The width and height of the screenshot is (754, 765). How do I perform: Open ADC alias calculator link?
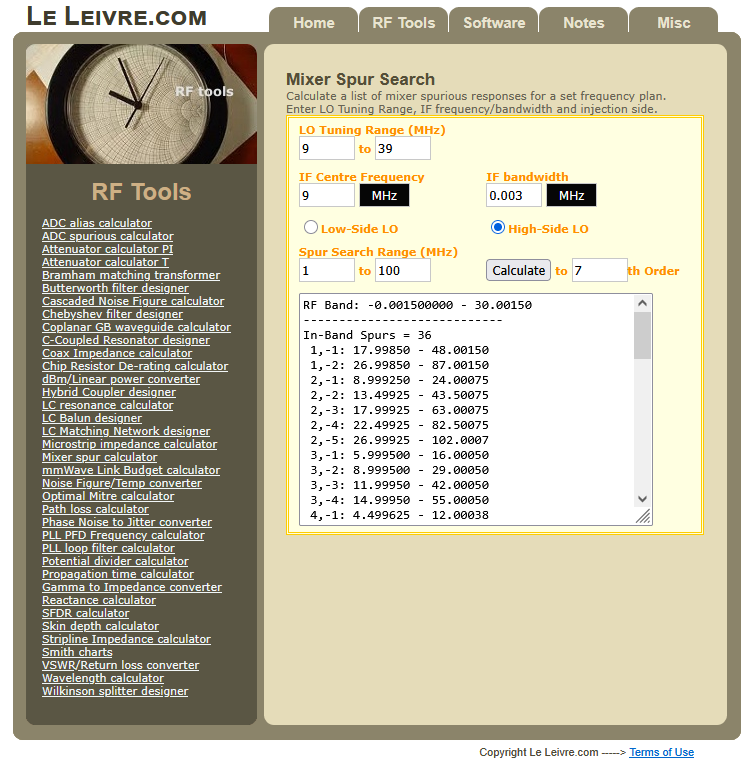click(97, 223)
